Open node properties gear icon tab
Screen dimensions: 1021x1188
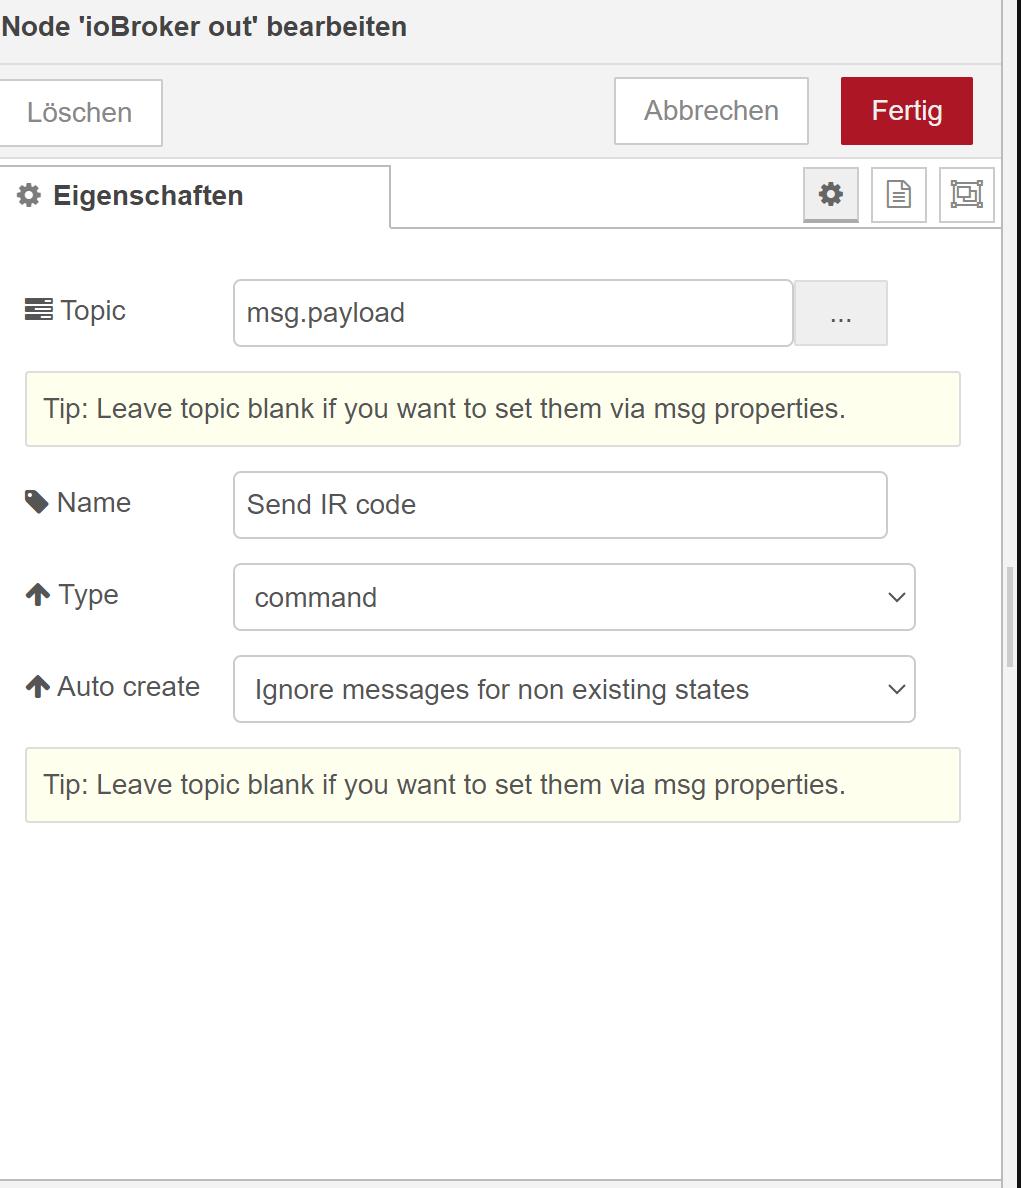[x=831, y=195]
